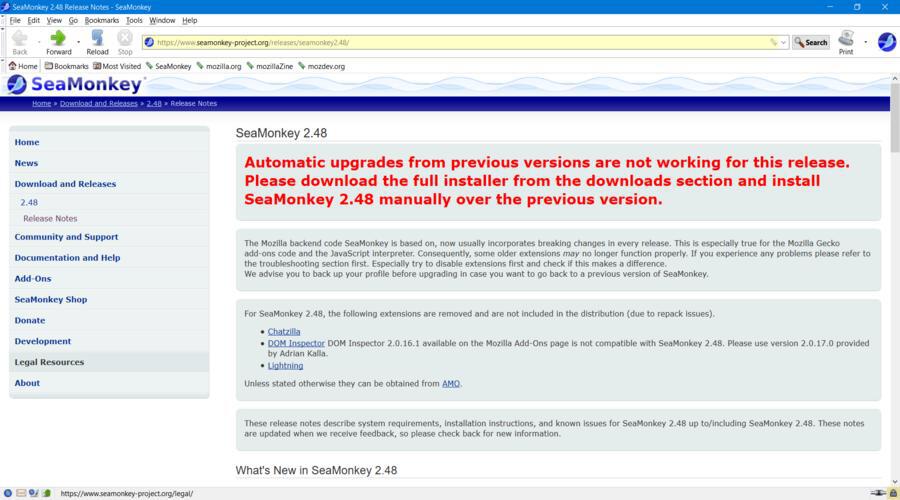
Task: Click the security padlock in the status bar
Action: 893,493
